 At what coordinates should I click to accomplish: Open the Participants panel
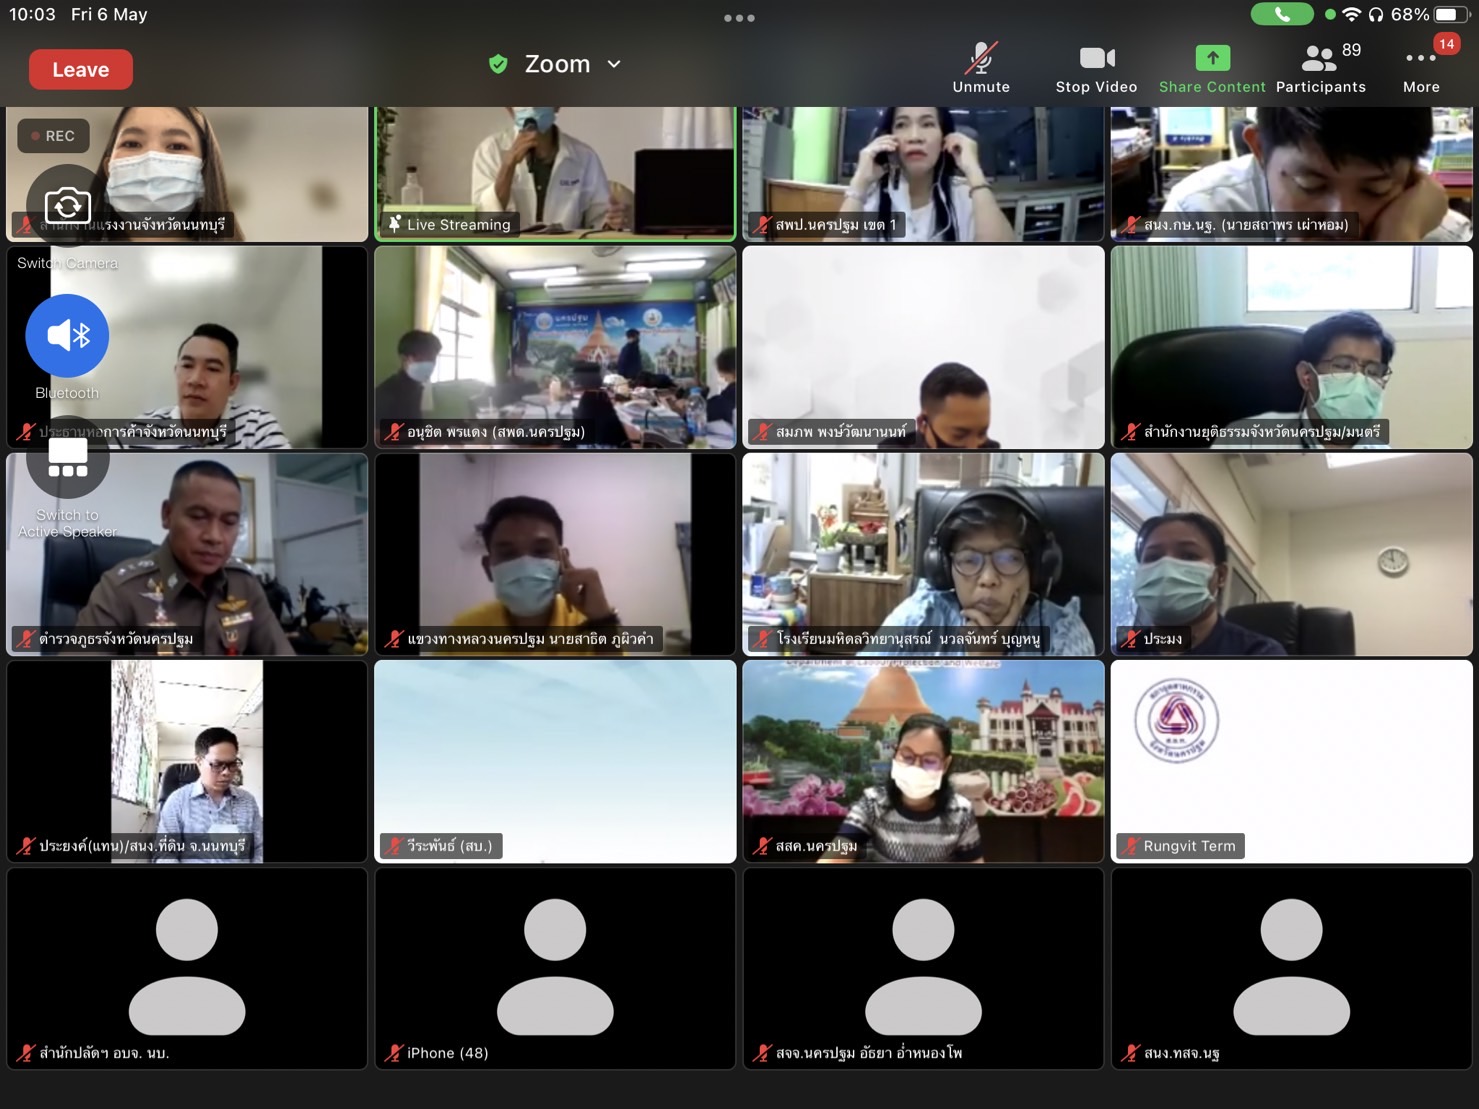(x=1320, y=68)
